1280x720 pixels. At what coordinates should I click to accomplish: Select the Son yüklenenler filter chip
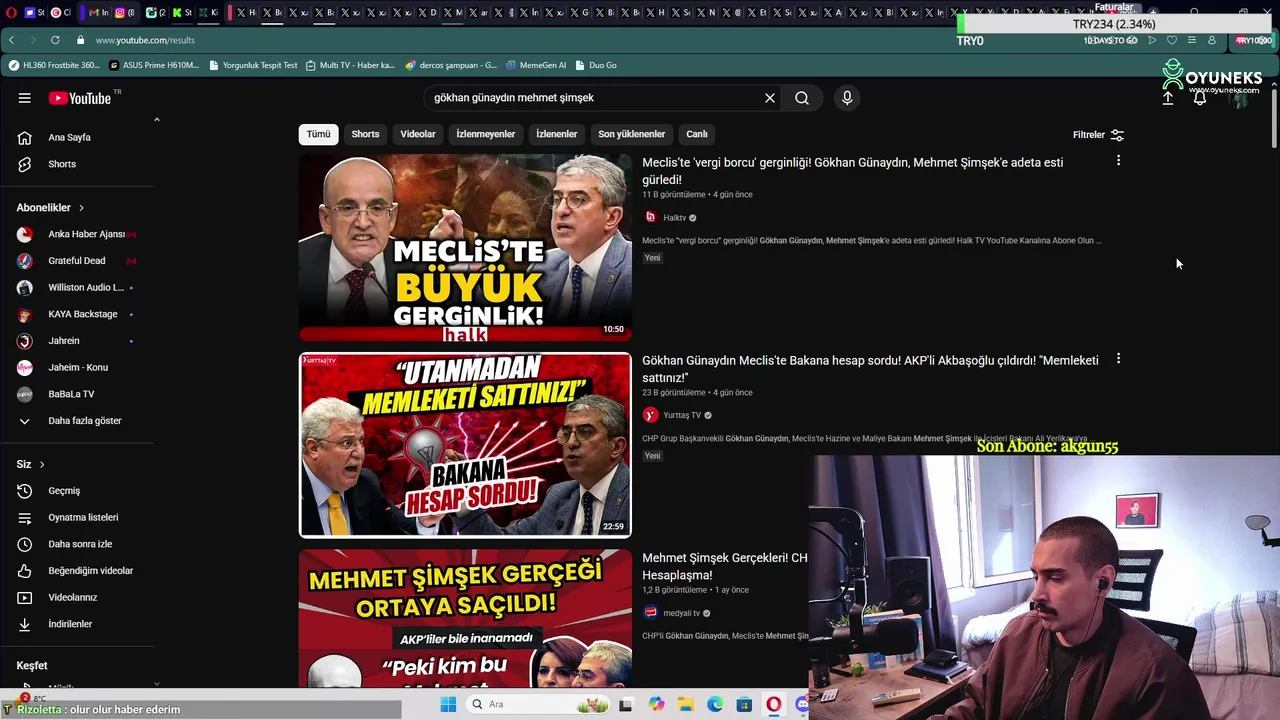(x=631, y=134)
